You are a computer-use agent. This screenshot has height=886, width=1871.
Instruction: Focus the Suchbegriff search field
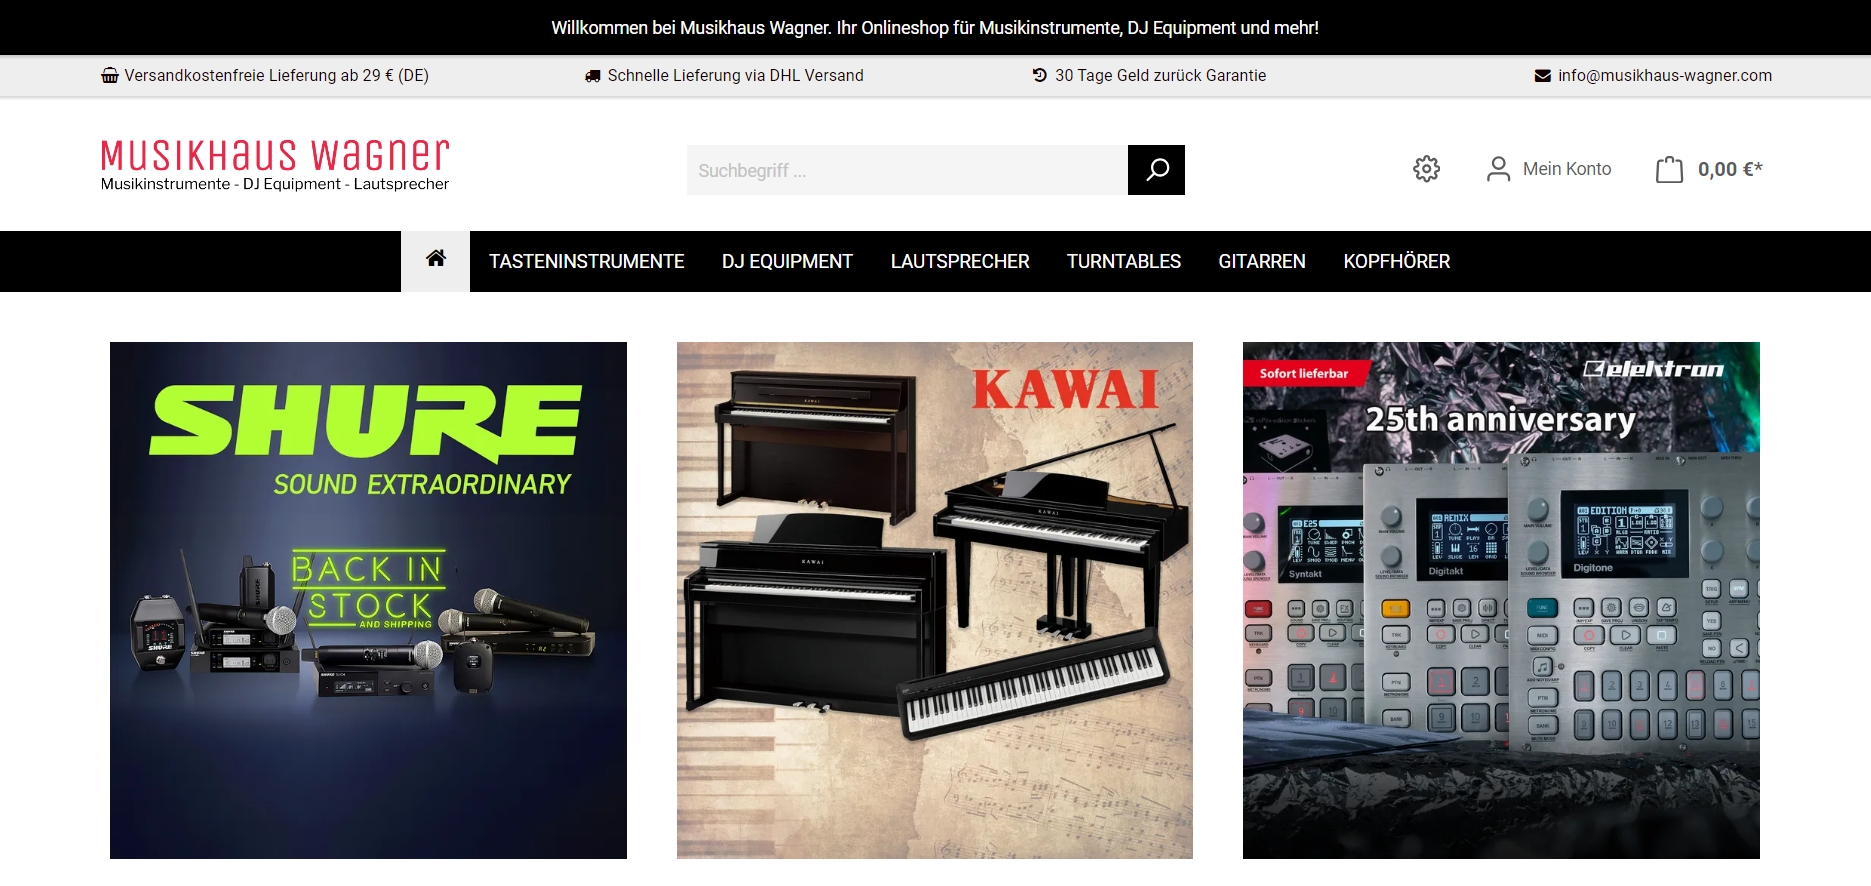tap(907, 170)
